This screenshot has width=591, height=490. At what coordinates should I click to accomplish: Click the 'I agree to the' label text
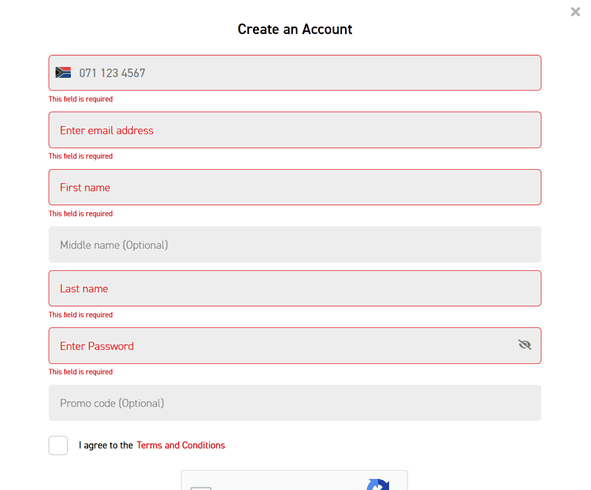click(106, 445)
